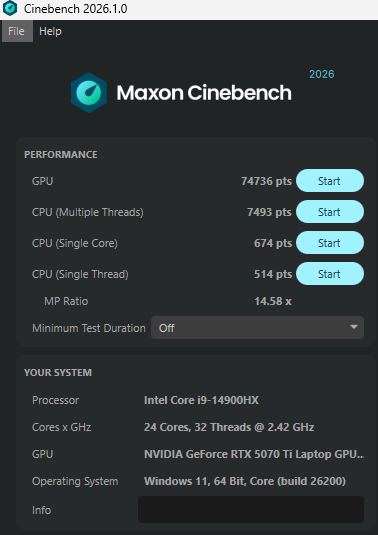Click inside the Info text field
The height and width of the screenshot is (535, 378).
[251, 509]
